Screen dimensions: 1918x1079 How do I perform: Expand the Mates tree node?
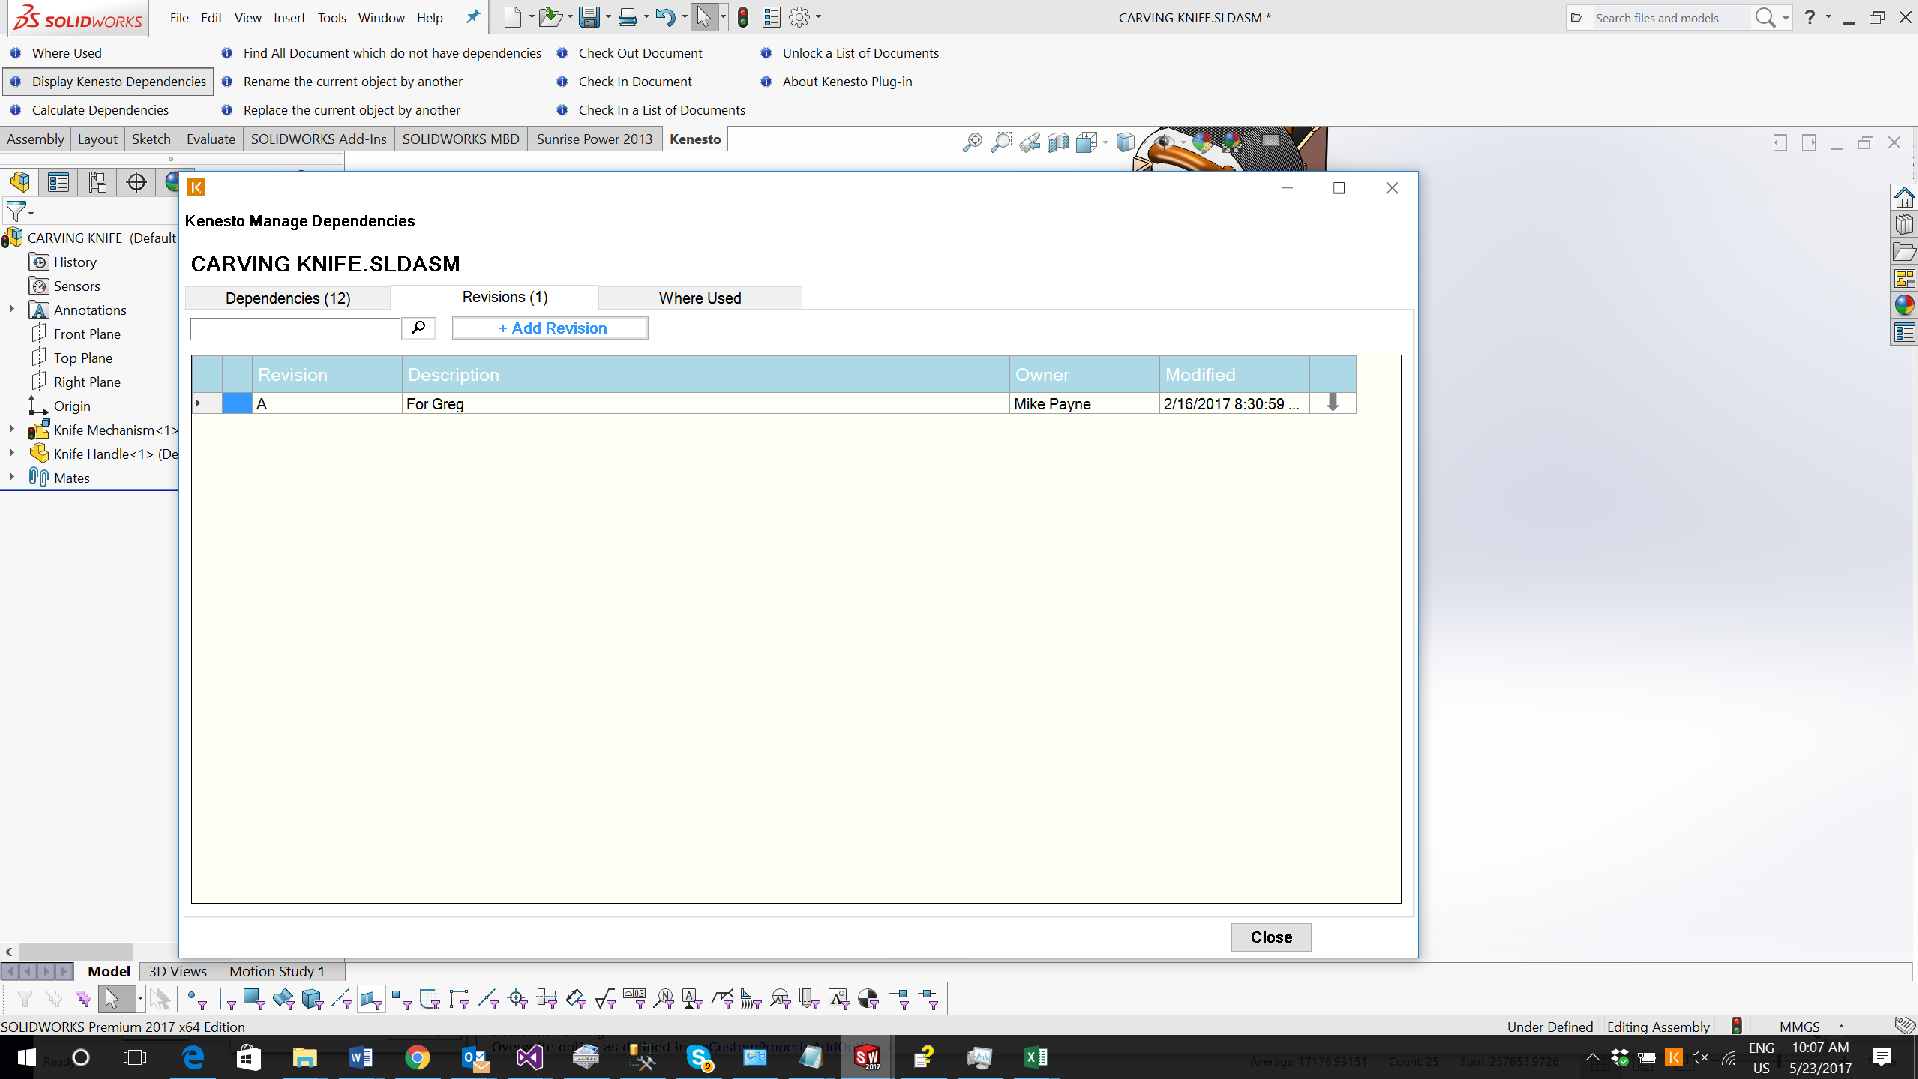pyautogui.click(x=12, y=478)
